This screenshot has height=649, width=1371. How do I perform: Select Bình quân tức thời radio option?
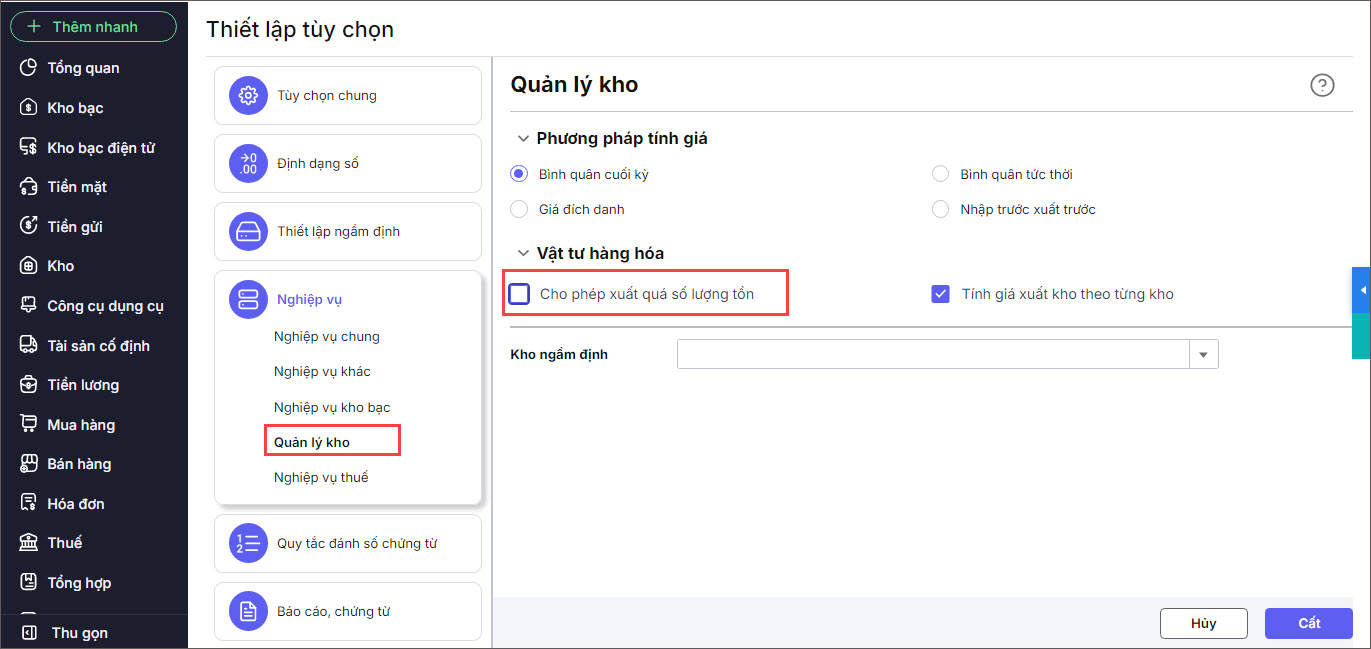click(x=940, y=174)
